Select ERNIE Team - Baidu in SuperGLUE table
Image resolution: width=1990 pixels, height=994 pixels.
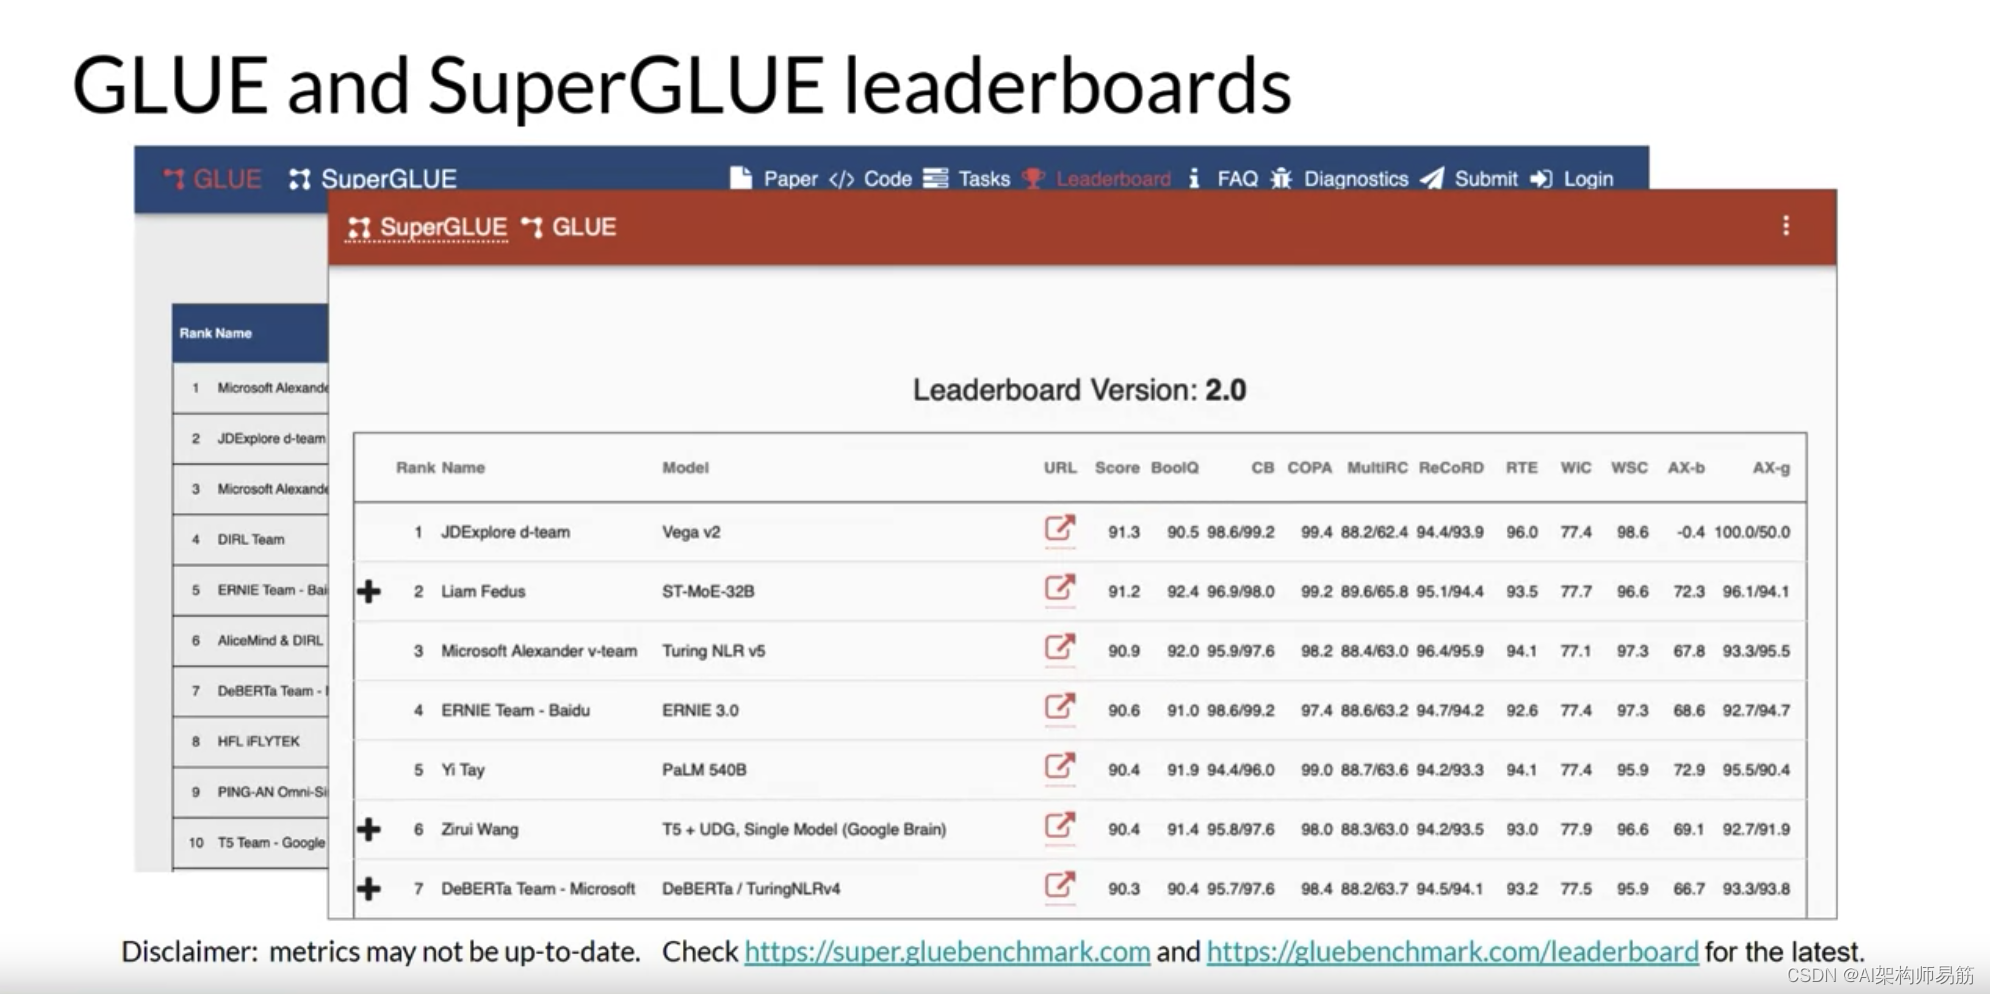515,710
